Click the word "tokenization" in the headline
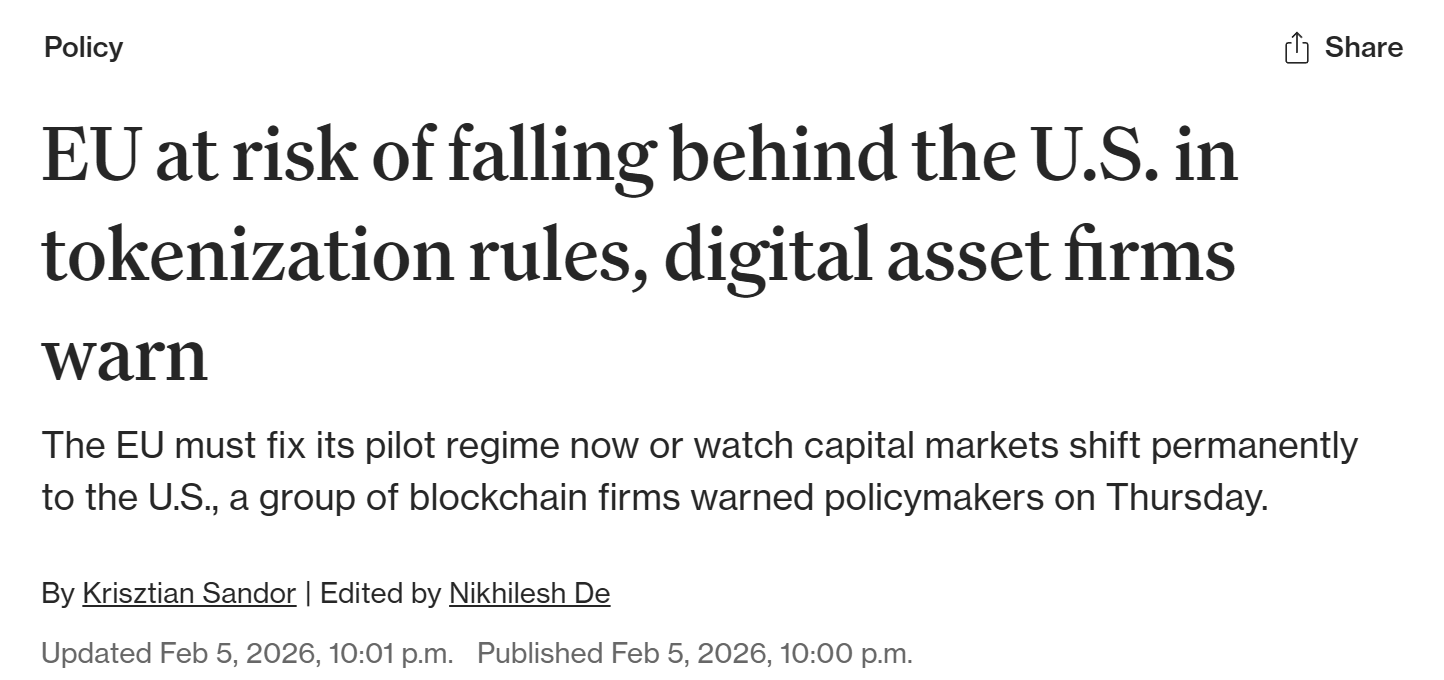The height and width of the screenshot is (680, 1444). click(247, 253)
